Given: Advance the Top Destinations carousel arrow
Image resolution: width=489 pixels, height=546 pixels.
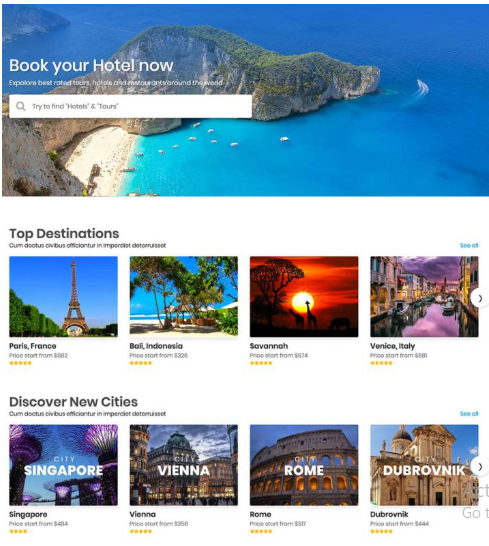Looking at the screenshot, I should pos(480,298).
